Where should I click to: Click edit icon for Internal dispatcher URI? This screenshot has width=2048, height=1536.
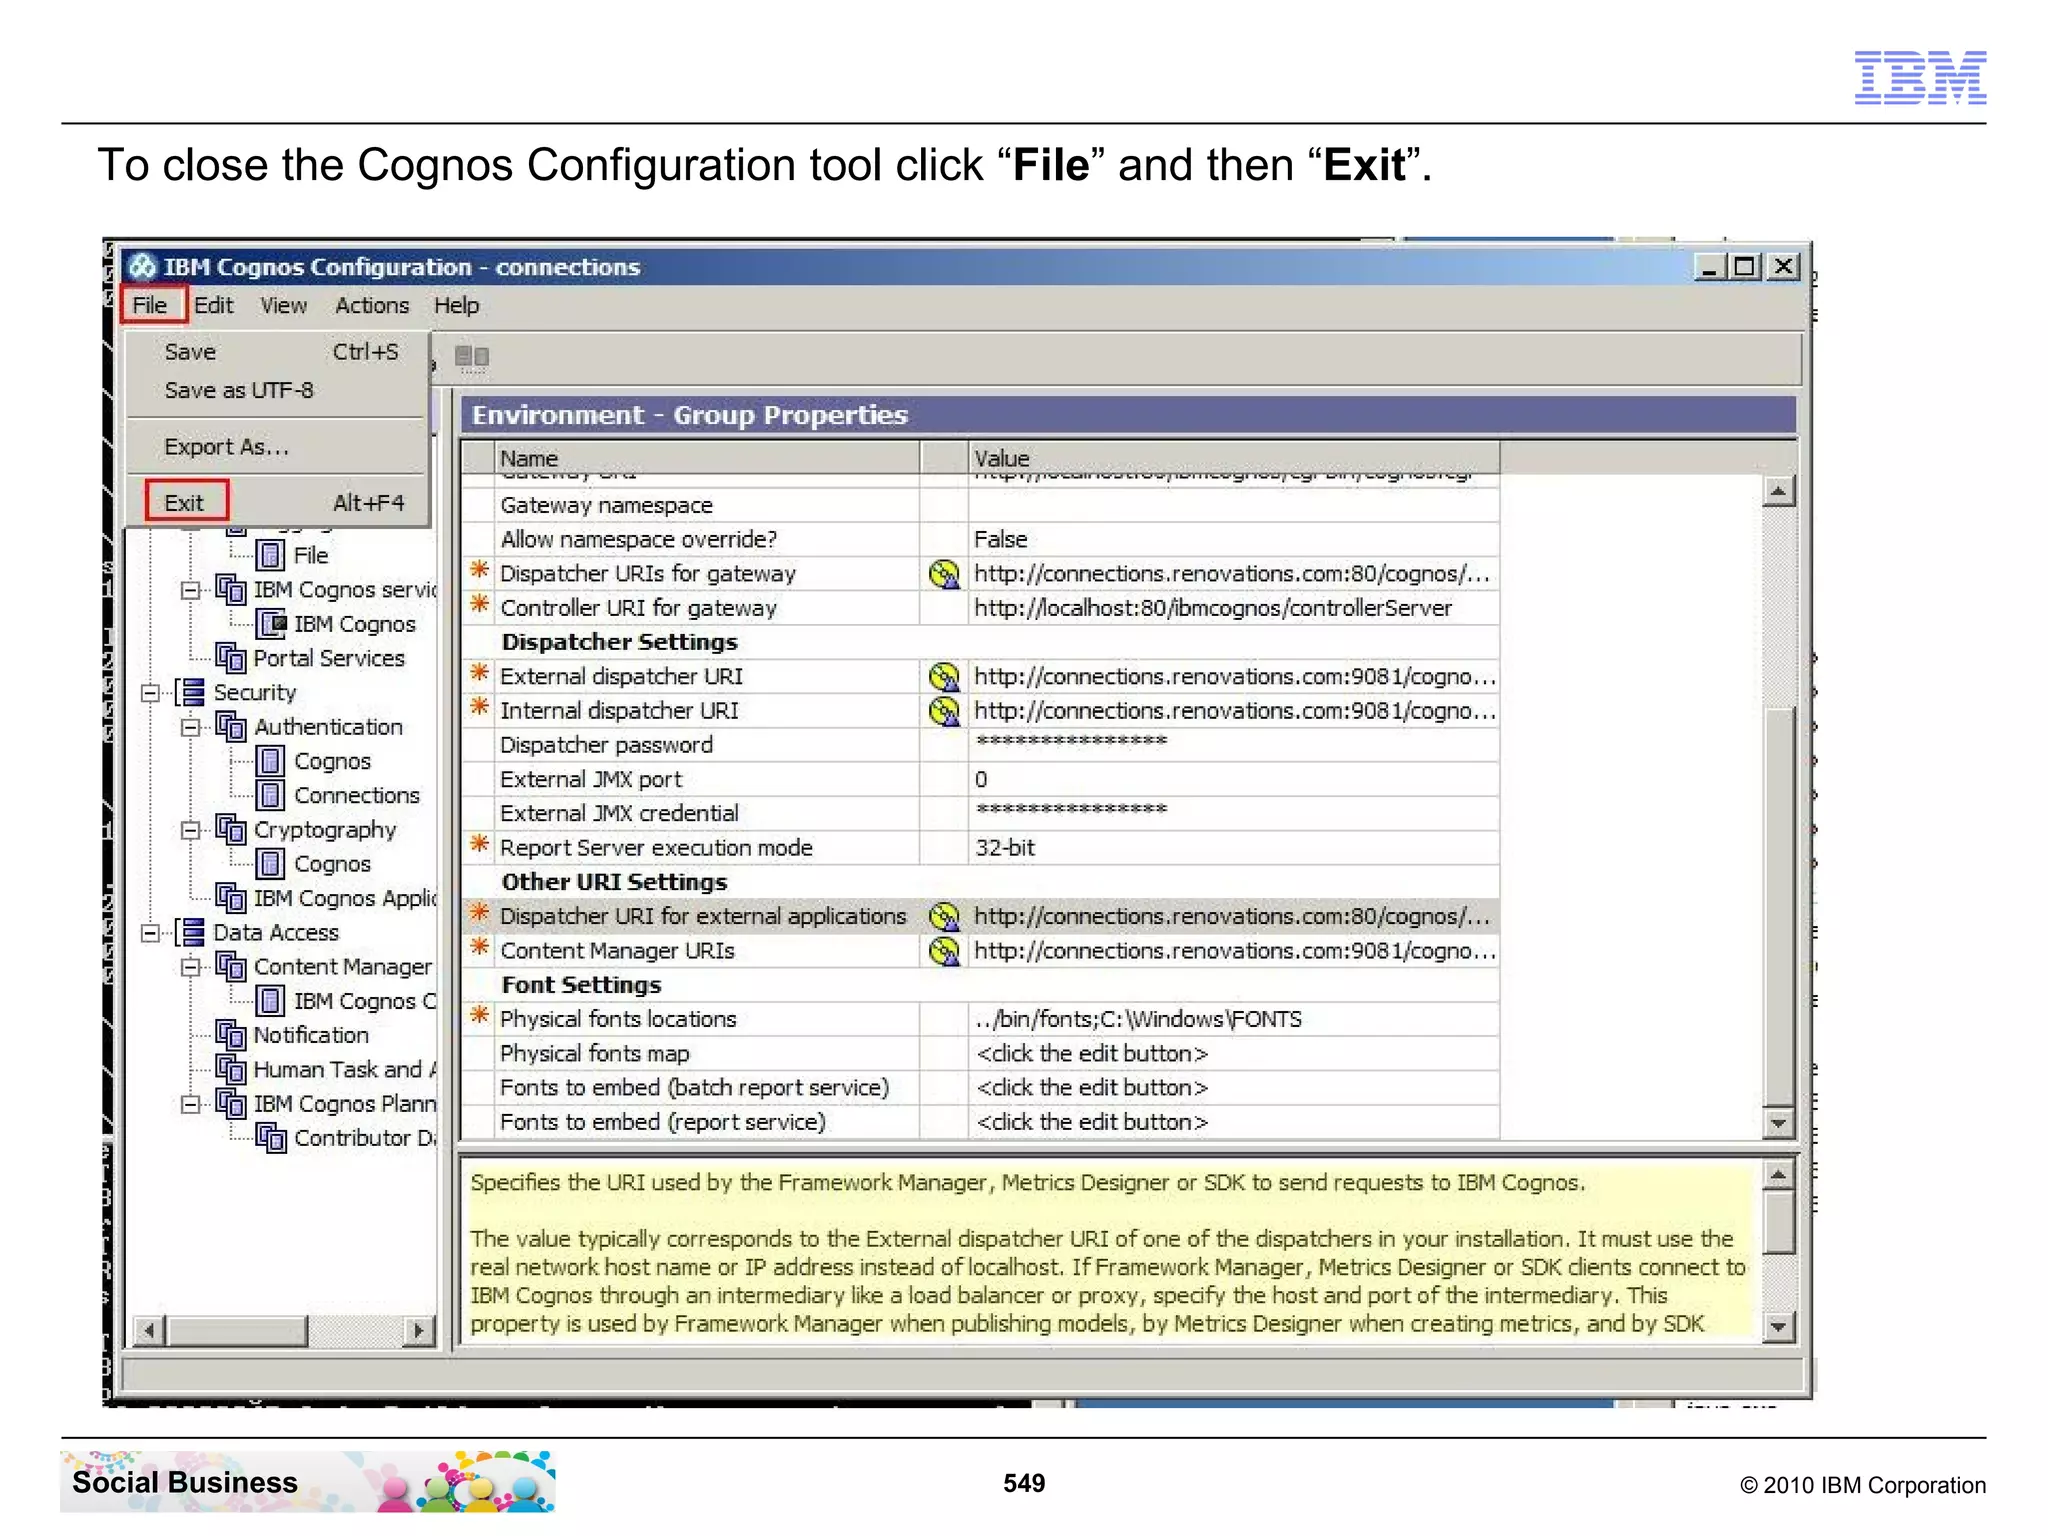pyautogui.click(x=944, y=711)
